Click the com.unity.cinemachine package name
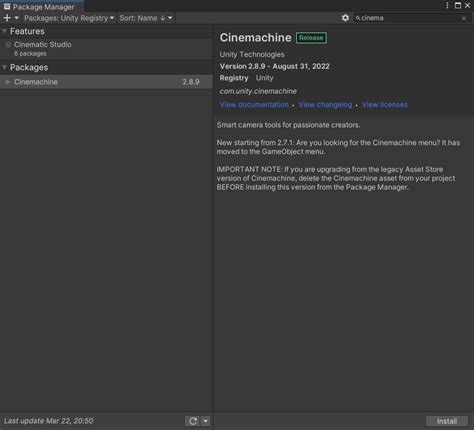The height and width of the screenshot is (430, 474). (258, 91)
